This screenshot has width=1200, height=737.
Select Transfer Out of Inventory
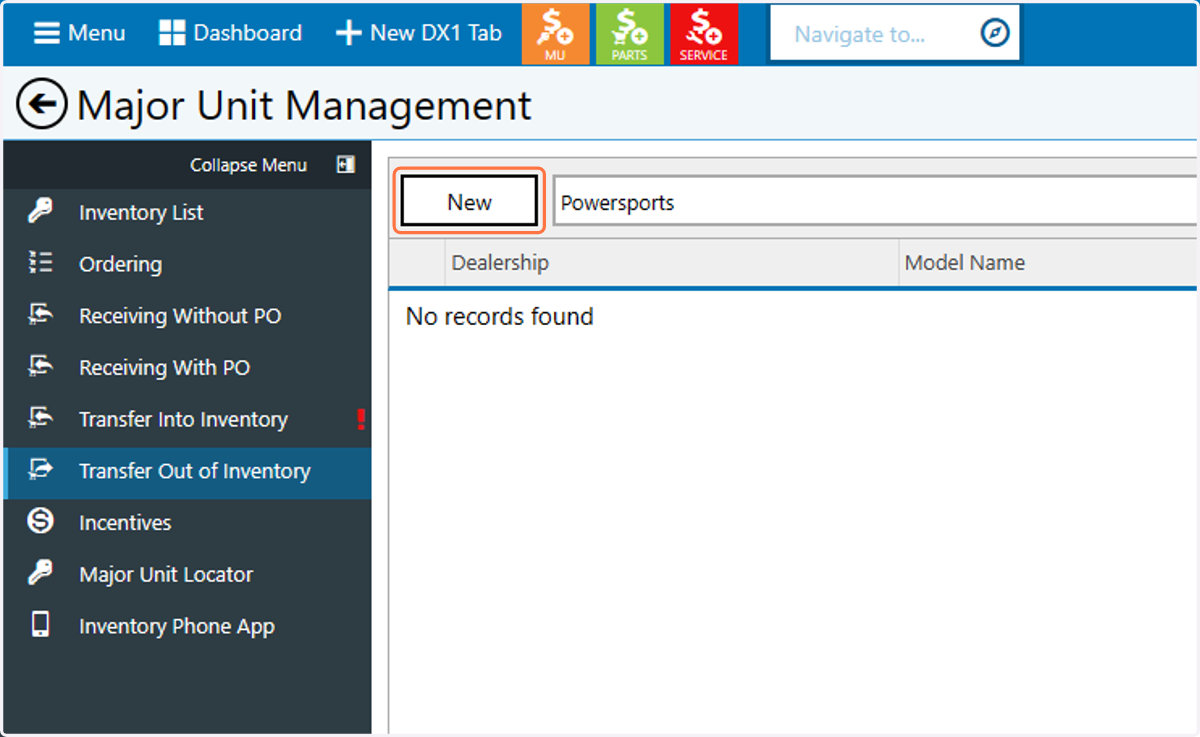point(187,471)
